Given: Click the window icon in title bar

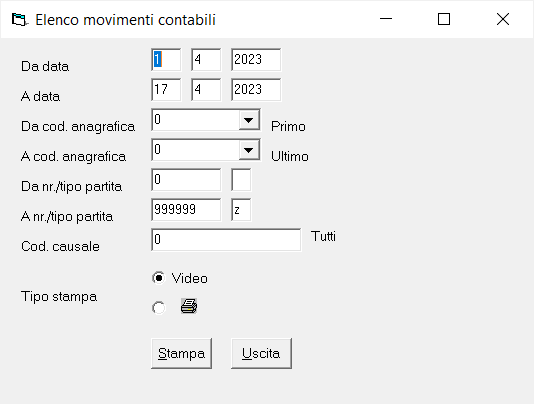Looking at the screenshot, I should tap(19, 19).
